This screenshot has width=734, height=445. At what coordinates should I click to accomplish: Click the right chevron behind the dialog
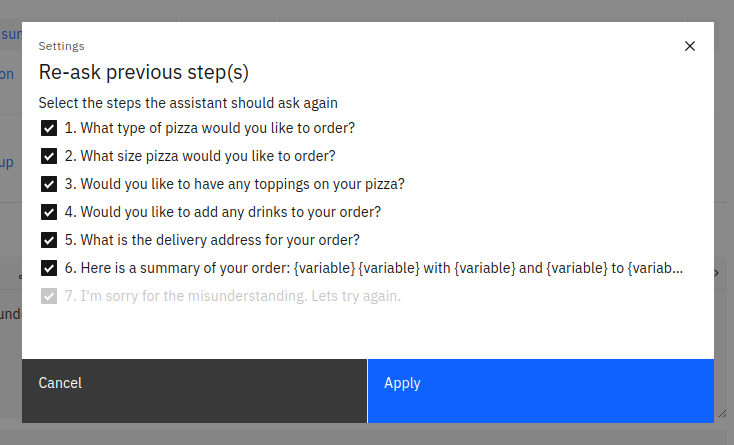coord(717,273)
